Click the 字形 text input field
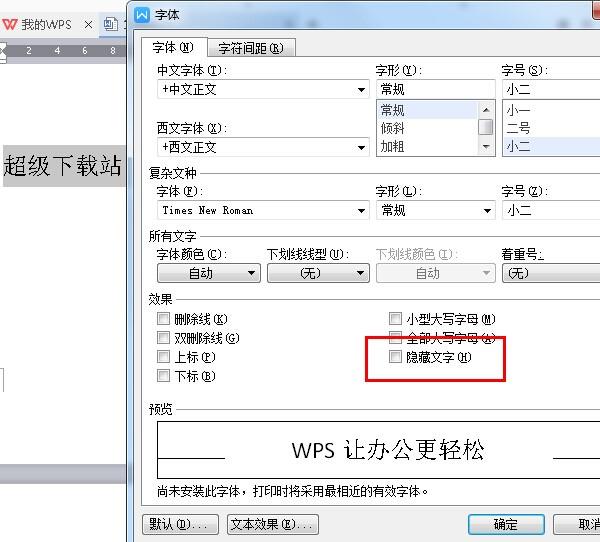This screenshot has height=542, width=600. pyautogui.click(x=436, y=90)
